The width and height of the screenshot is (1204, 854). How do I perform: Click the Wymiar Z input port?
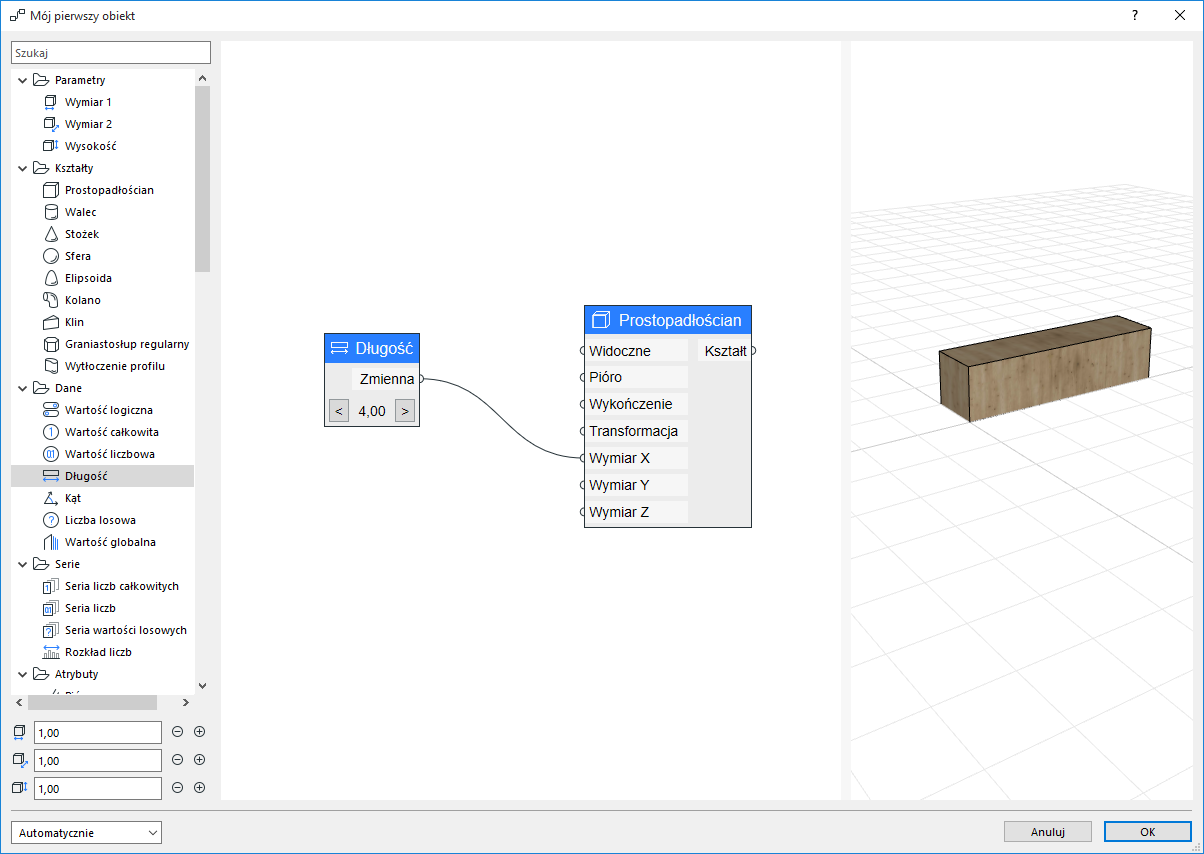click(583, 512)
